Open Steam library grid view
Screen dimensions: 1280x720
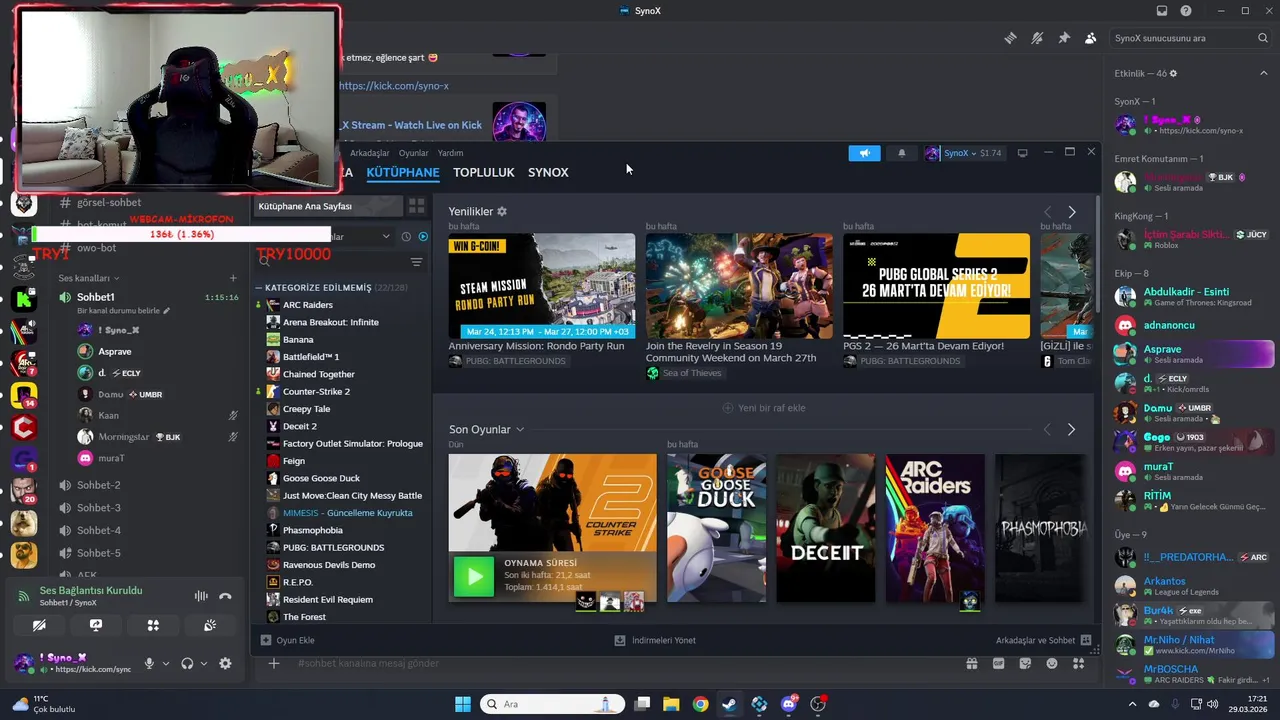click(417, 206)
